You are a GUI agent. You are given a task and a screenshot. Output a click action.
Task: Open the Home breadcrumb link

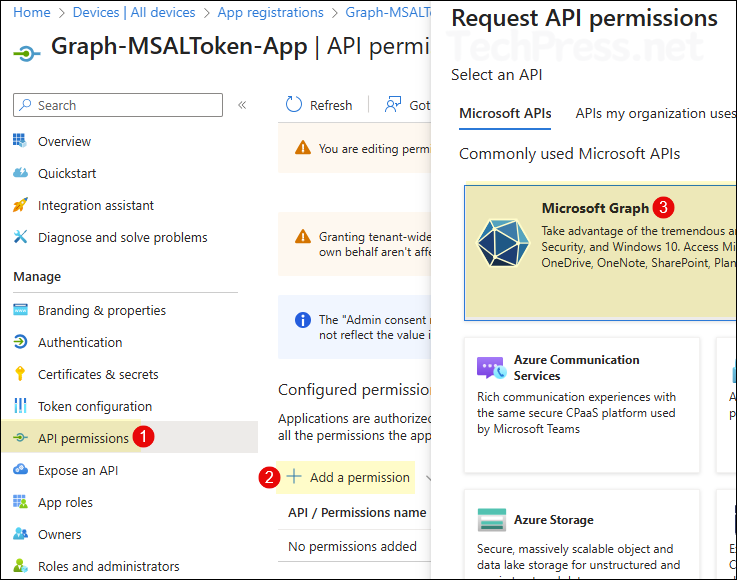tap(32, 13)
